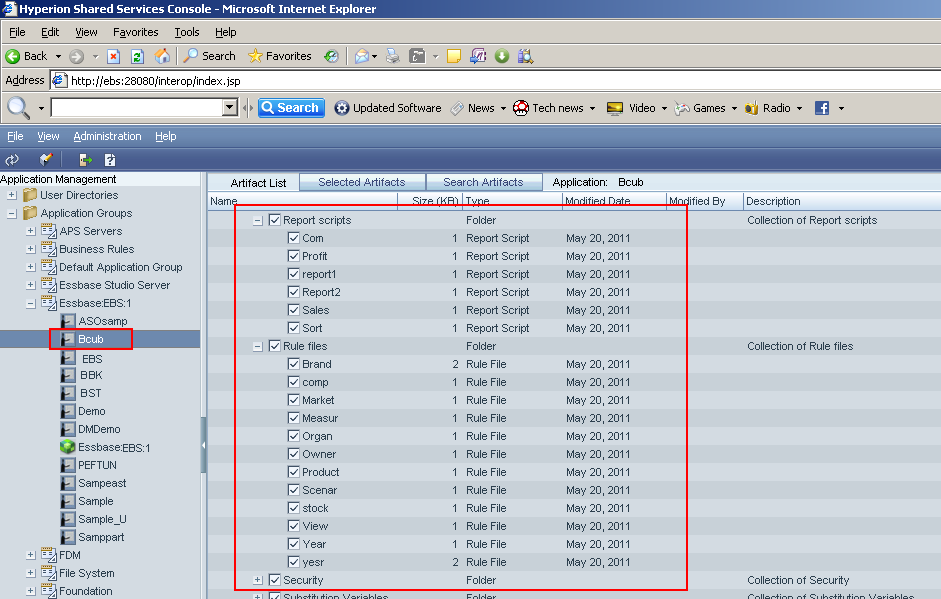Image resolution: width=941 pixels, height=599 pixels.
Task: Toggle the Security folder checkbox
Action: click(x=273, y=580)
